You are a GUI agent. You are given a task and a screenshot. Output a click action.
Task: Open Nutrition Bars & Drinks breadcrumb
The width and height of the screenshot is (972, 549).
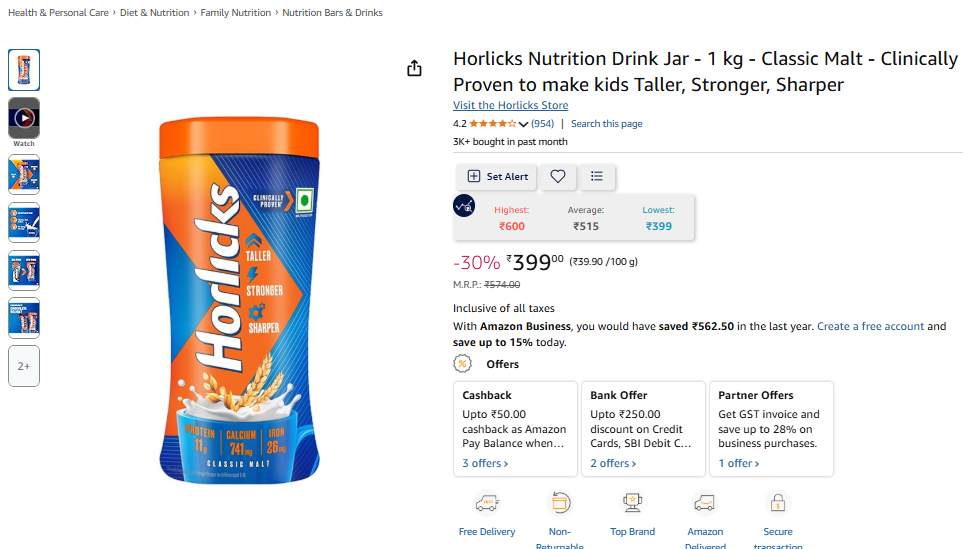[332, 13]
